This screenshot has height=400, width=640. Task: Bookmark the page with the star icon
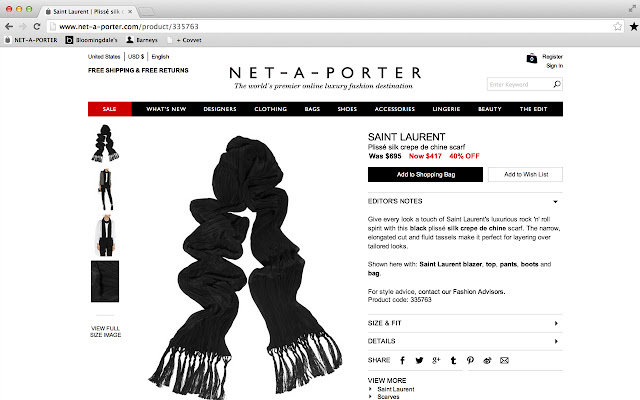618,27
